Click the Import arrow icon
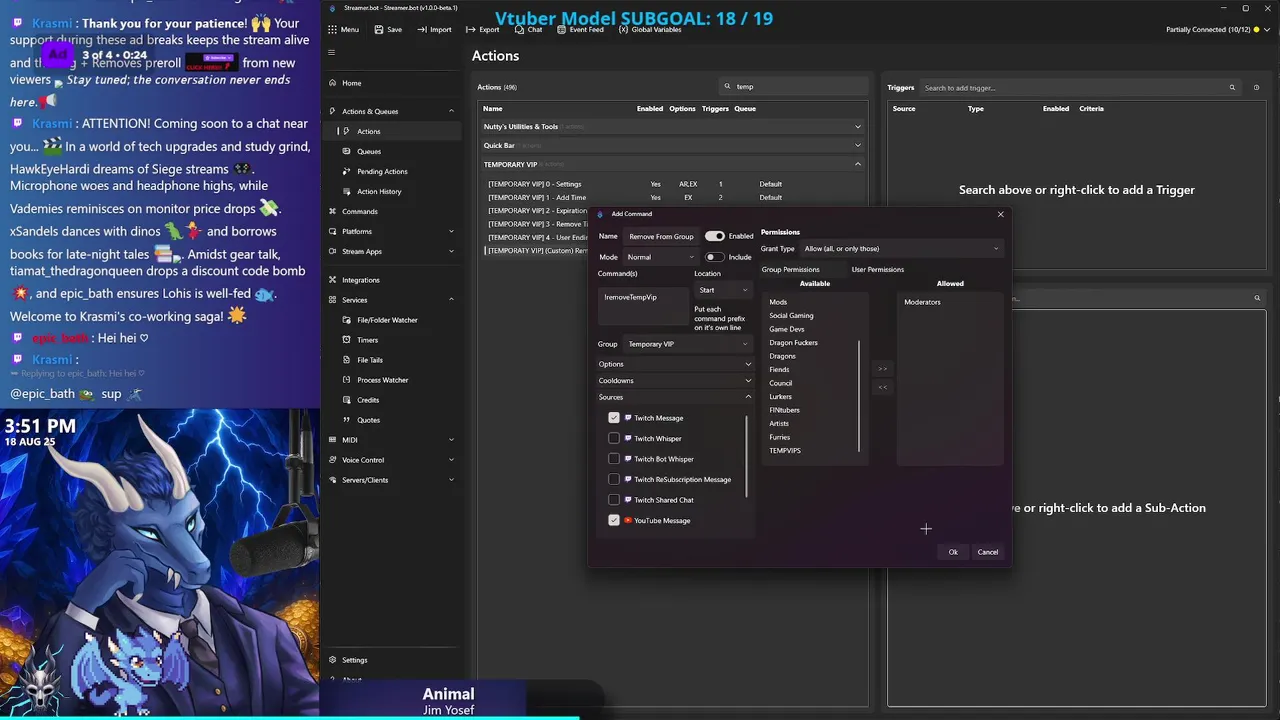The width and height of the screenshot is (1280, 720). tap(422, 30)
